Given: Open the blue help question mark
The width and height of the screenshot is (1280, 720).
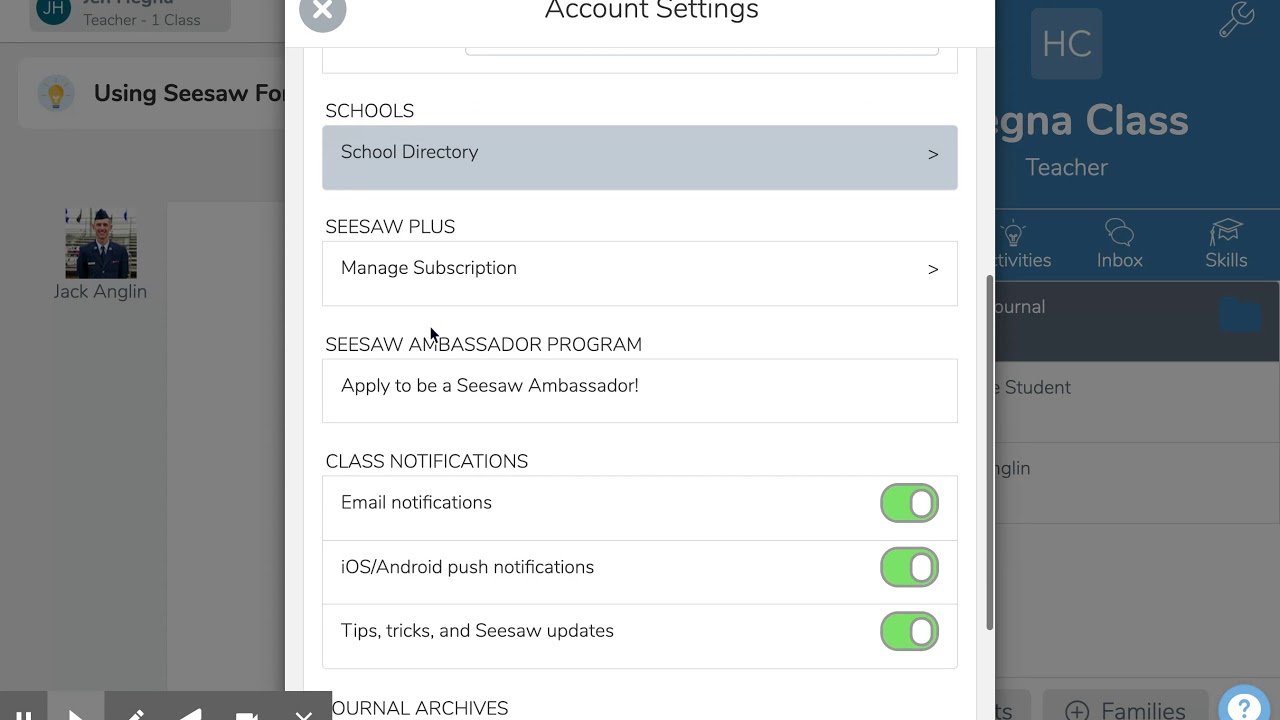Looking at the screenshot, I should click(x=1243, y=706).
